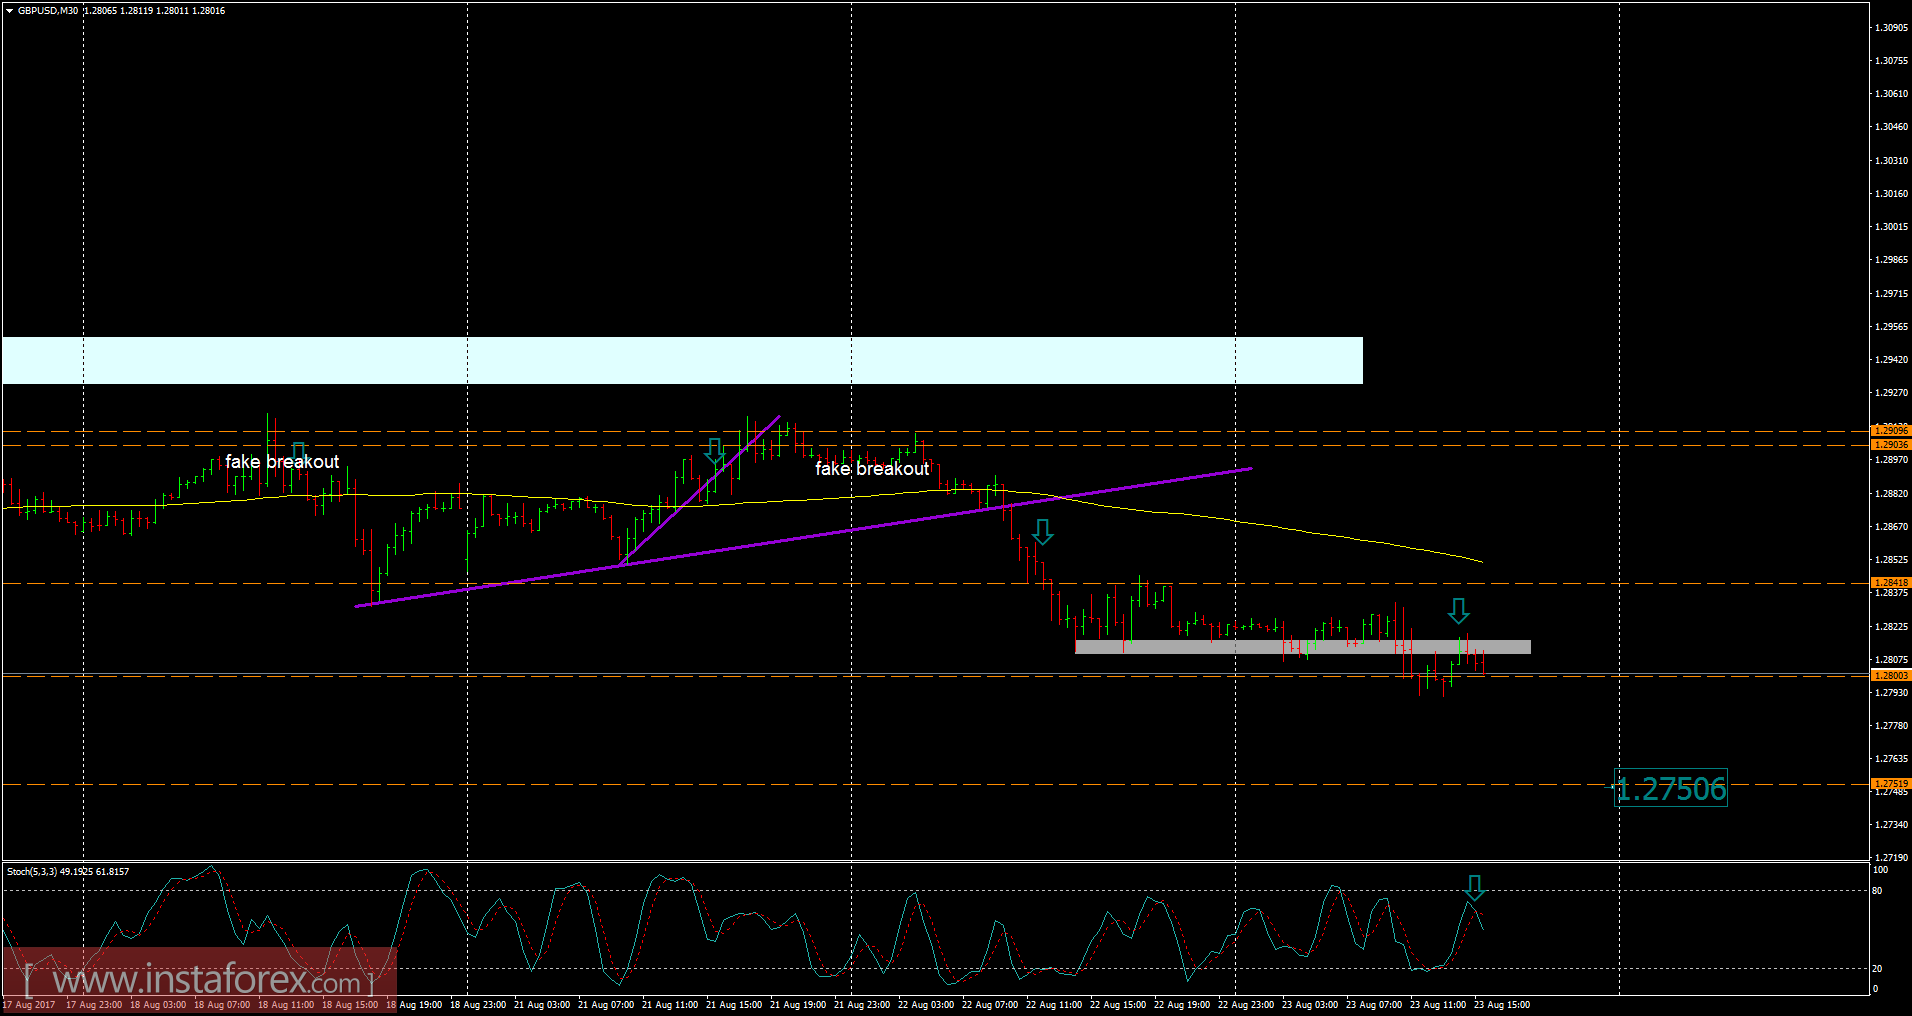
Task: Click the 1.30905 price on the scale
Action: [x=1892, y=28]
